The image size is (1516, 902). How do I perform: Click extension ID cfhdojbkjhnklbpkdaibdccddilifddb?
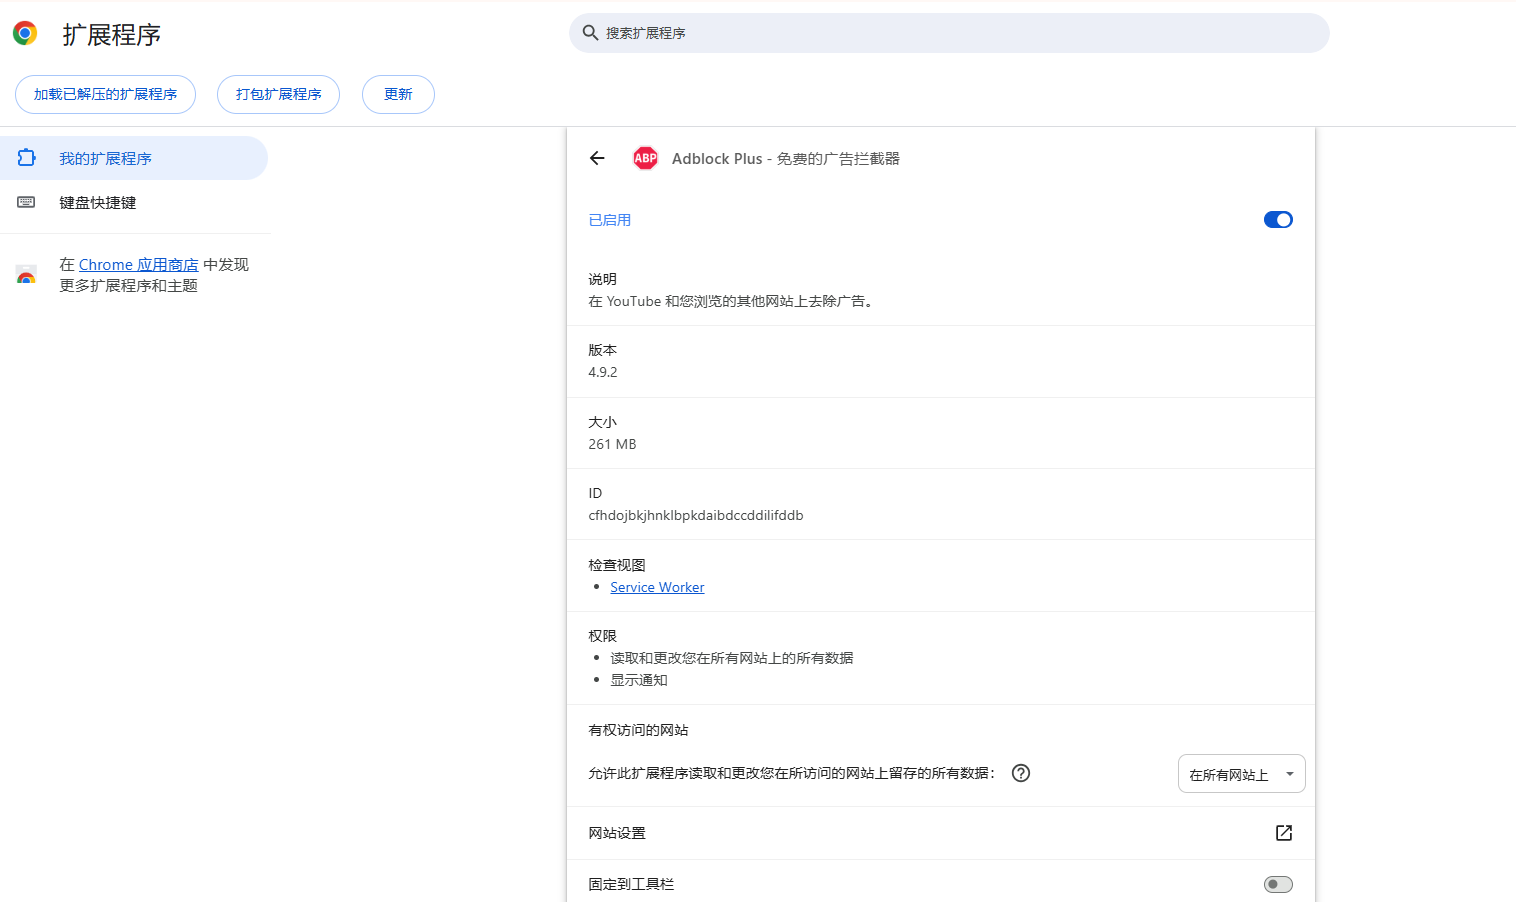[696, 516]
